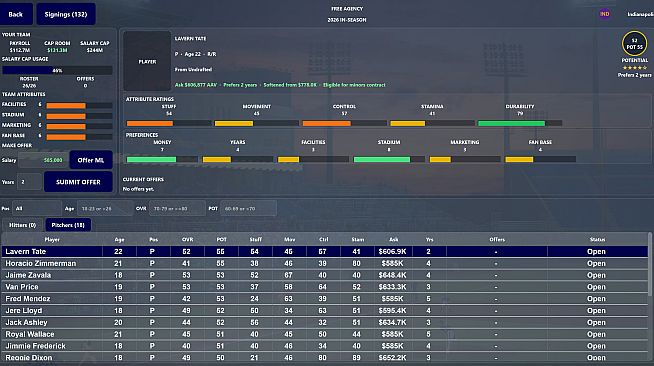Select player Jere Lloyd
The height and width of the screenshot is (366, 654).
click(325, 311)
